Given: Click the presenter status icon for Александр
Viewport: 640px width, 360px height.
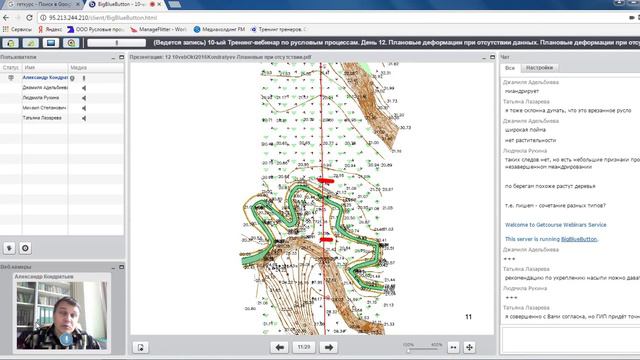Looking at the screenshot, I should (11, 78).
